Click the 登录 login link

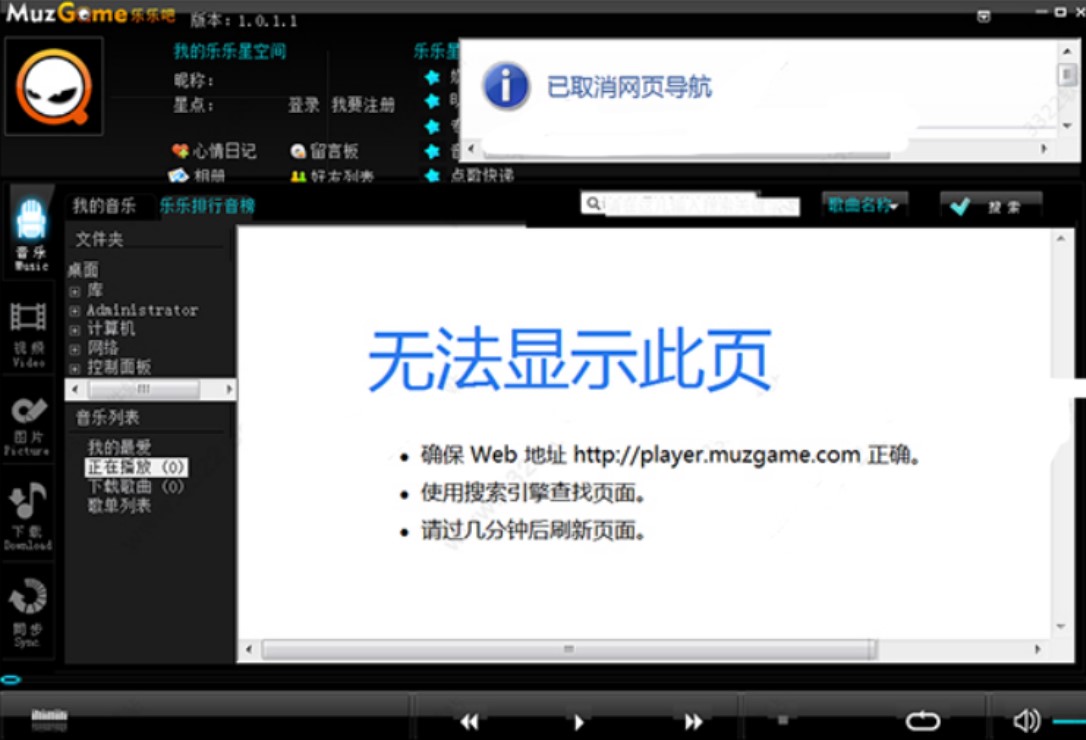[x=303, y=105]
